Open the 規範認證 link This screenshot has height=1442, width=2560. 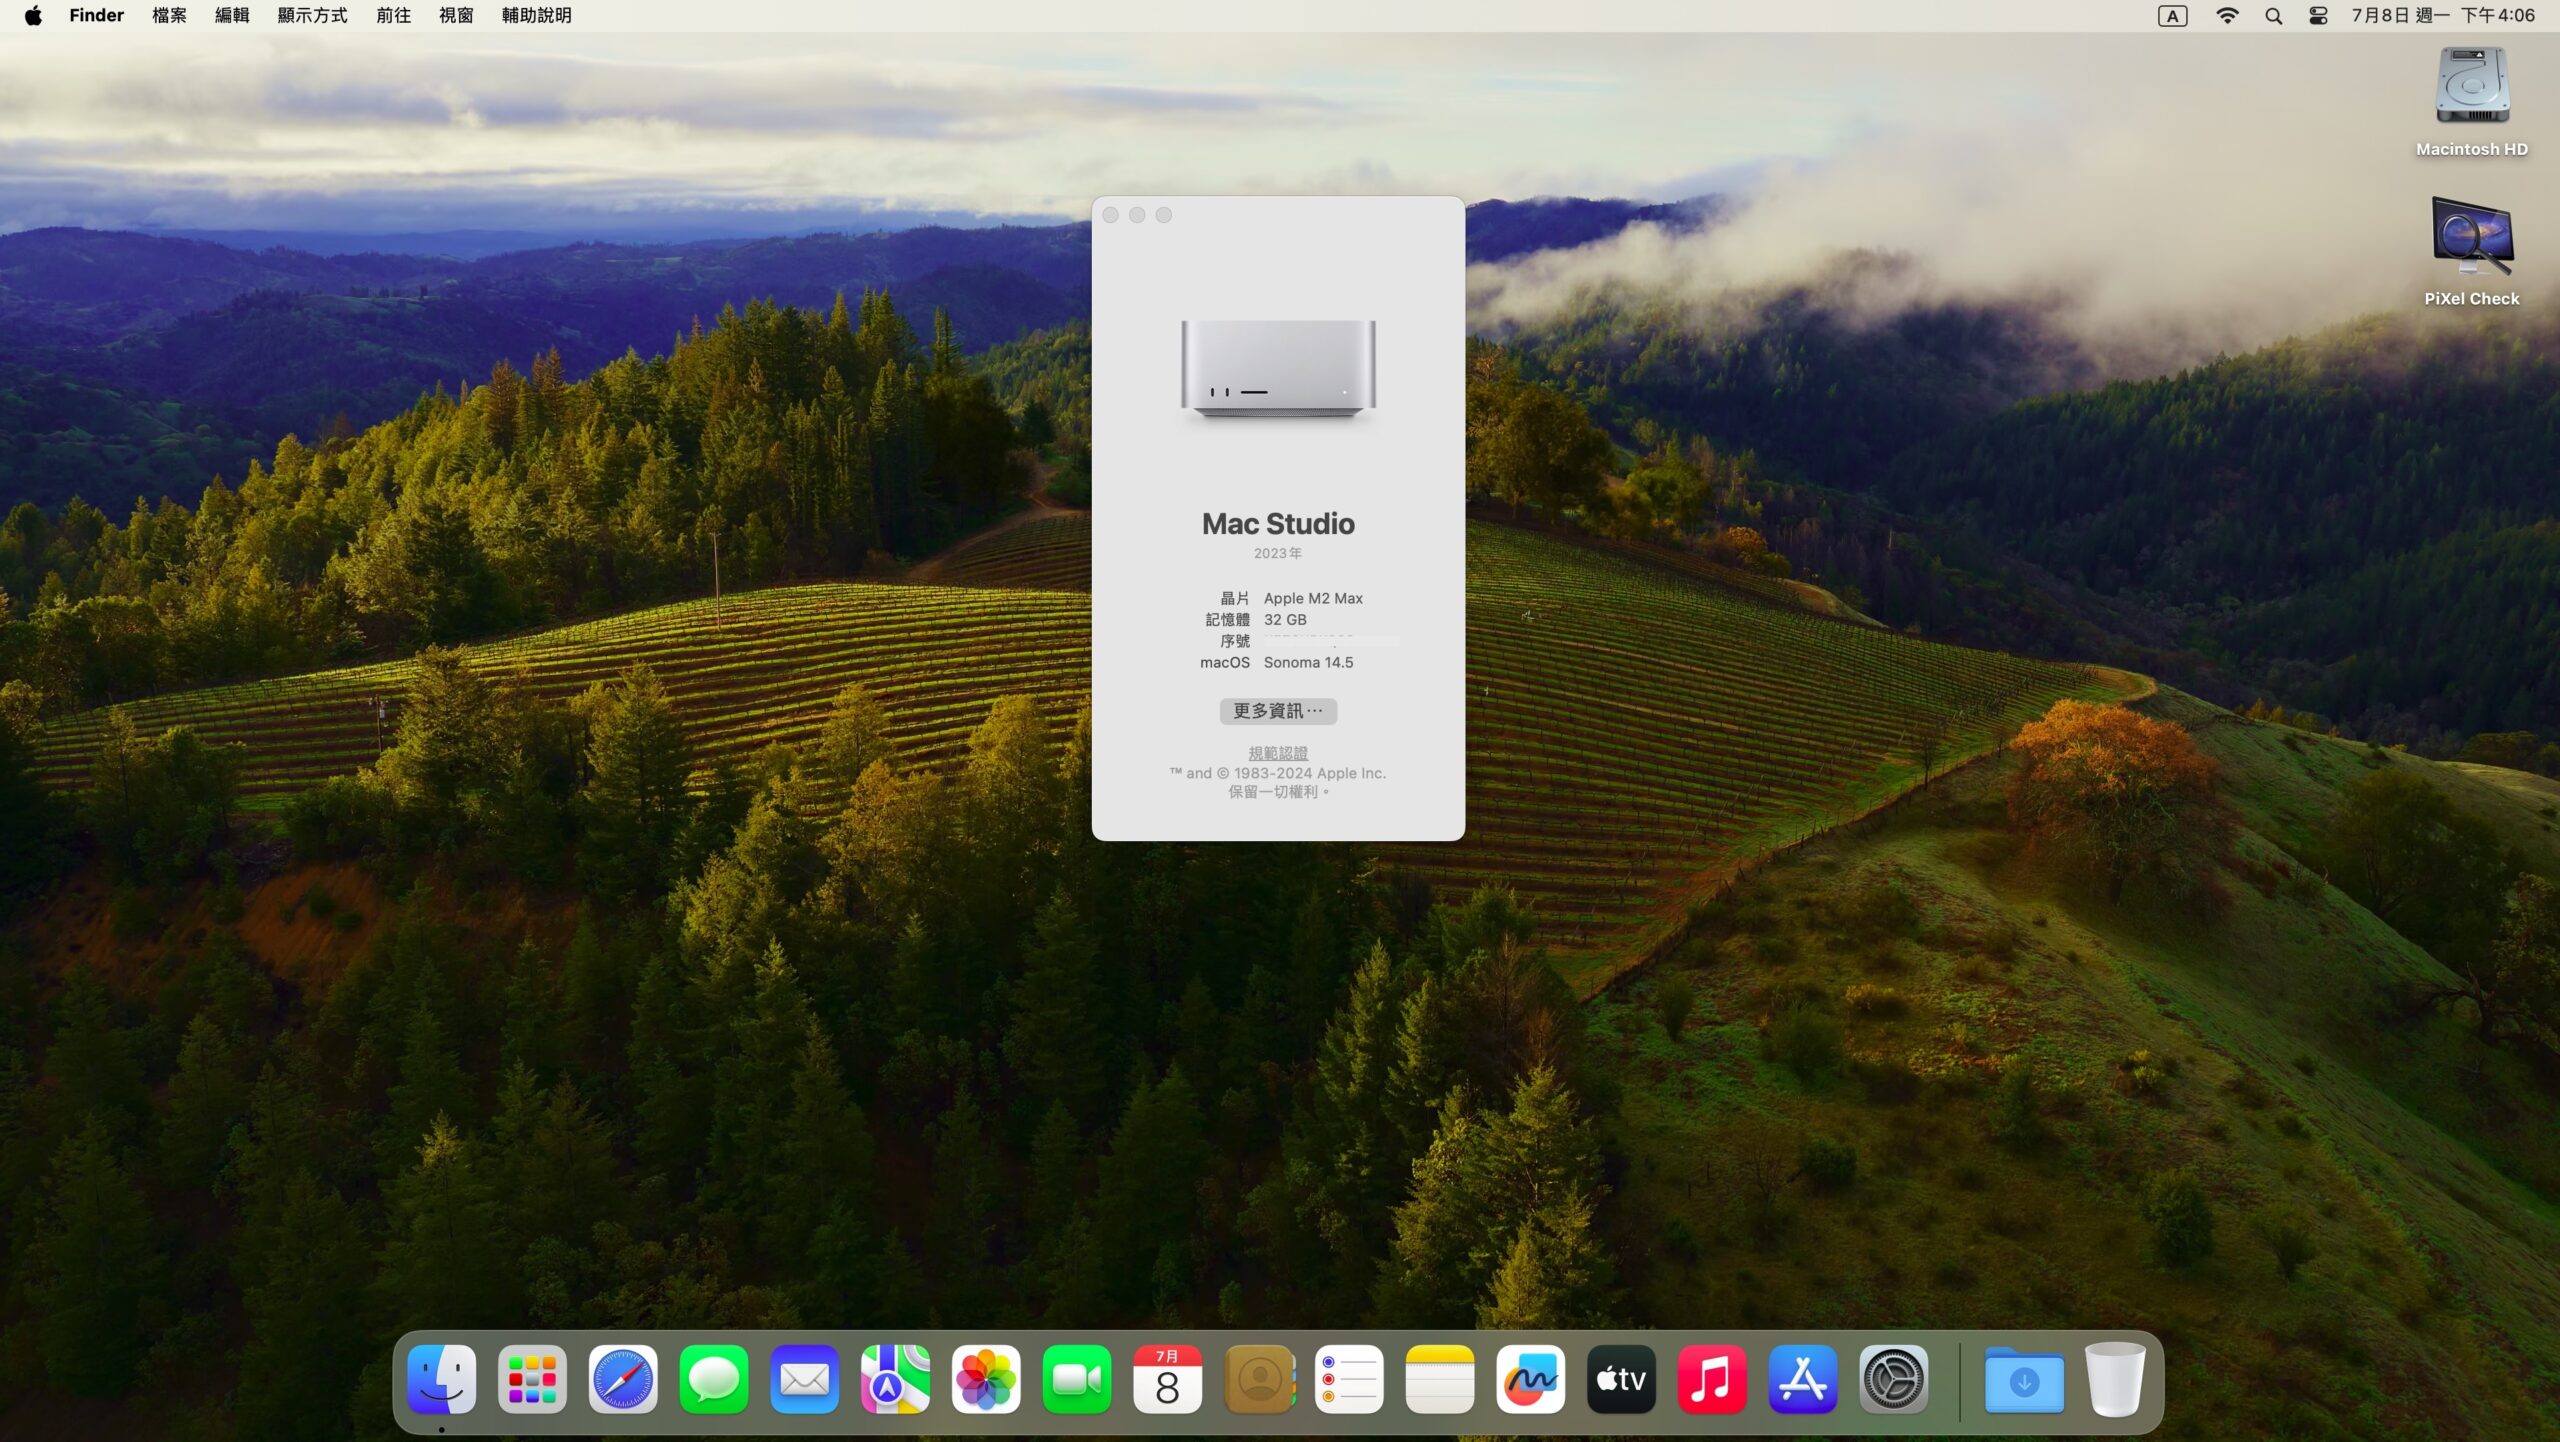click(1278, 753)
